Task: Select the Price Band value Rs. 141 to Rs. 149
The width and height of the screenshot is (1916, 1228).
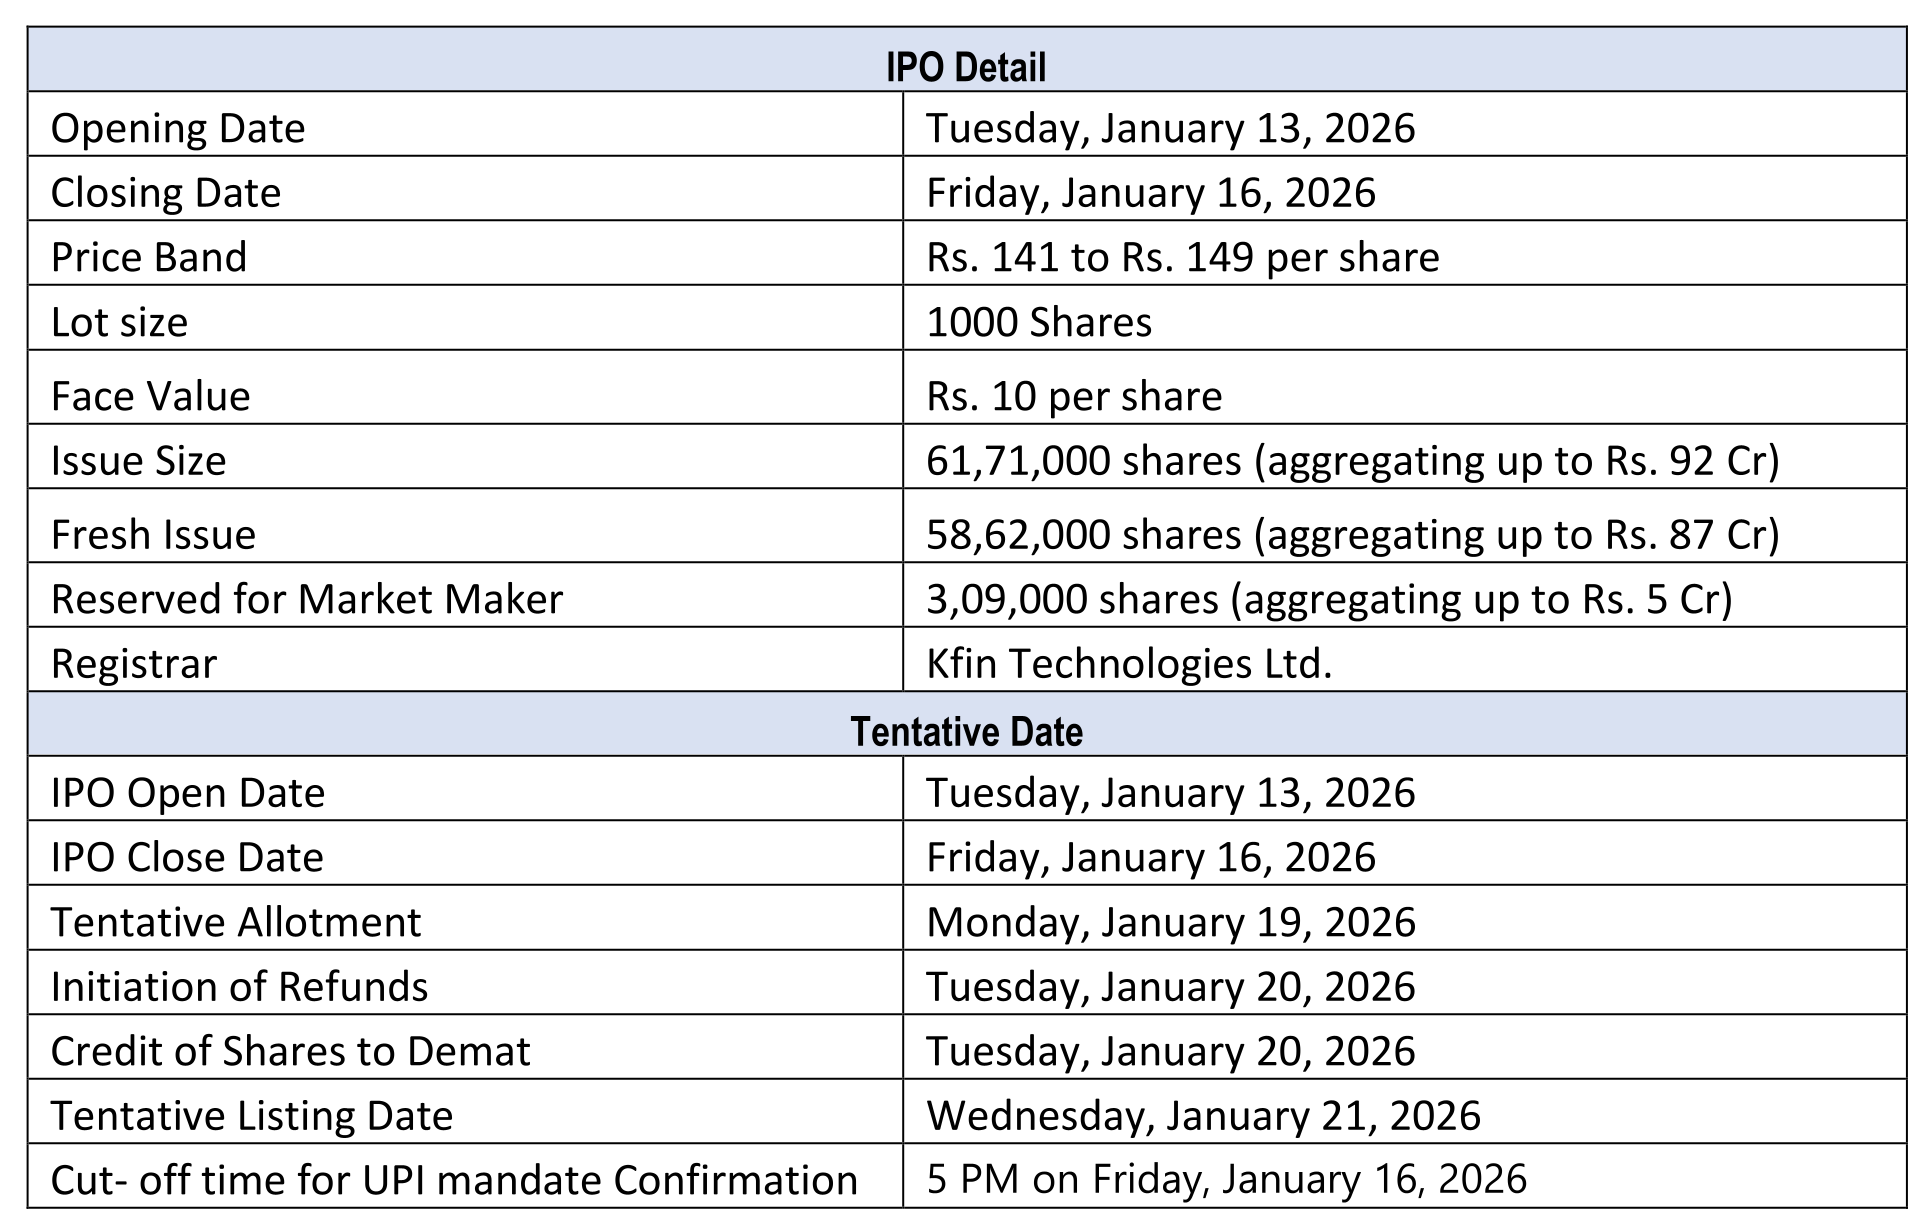Action: pos(1182,258)
